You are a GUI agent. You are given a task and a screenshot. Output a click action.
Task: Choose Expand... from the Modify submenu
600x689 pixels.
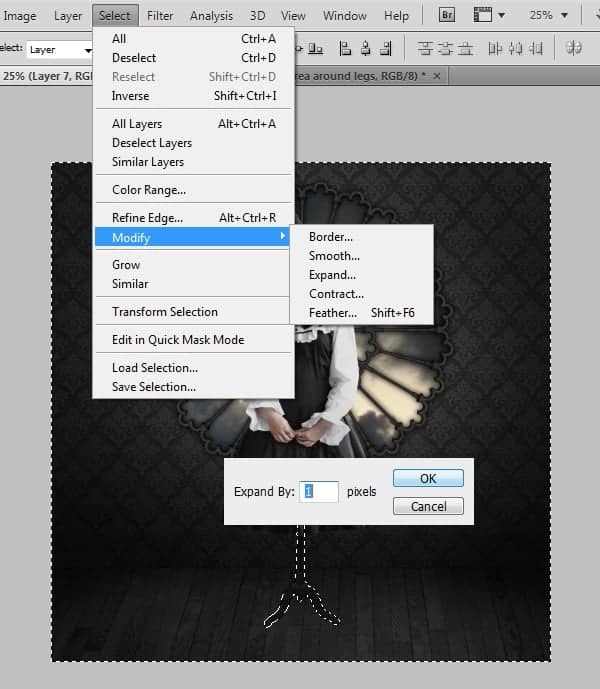tap(332, 275)
